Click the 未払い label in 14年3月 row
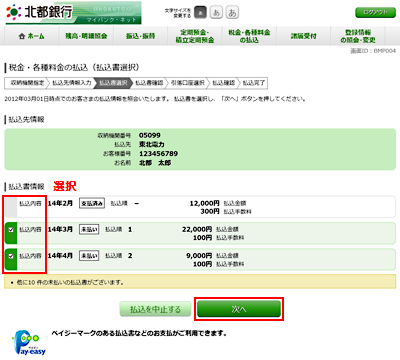Image resolution: width=400 pixels, height=360 pixels. tap(89, 229)
